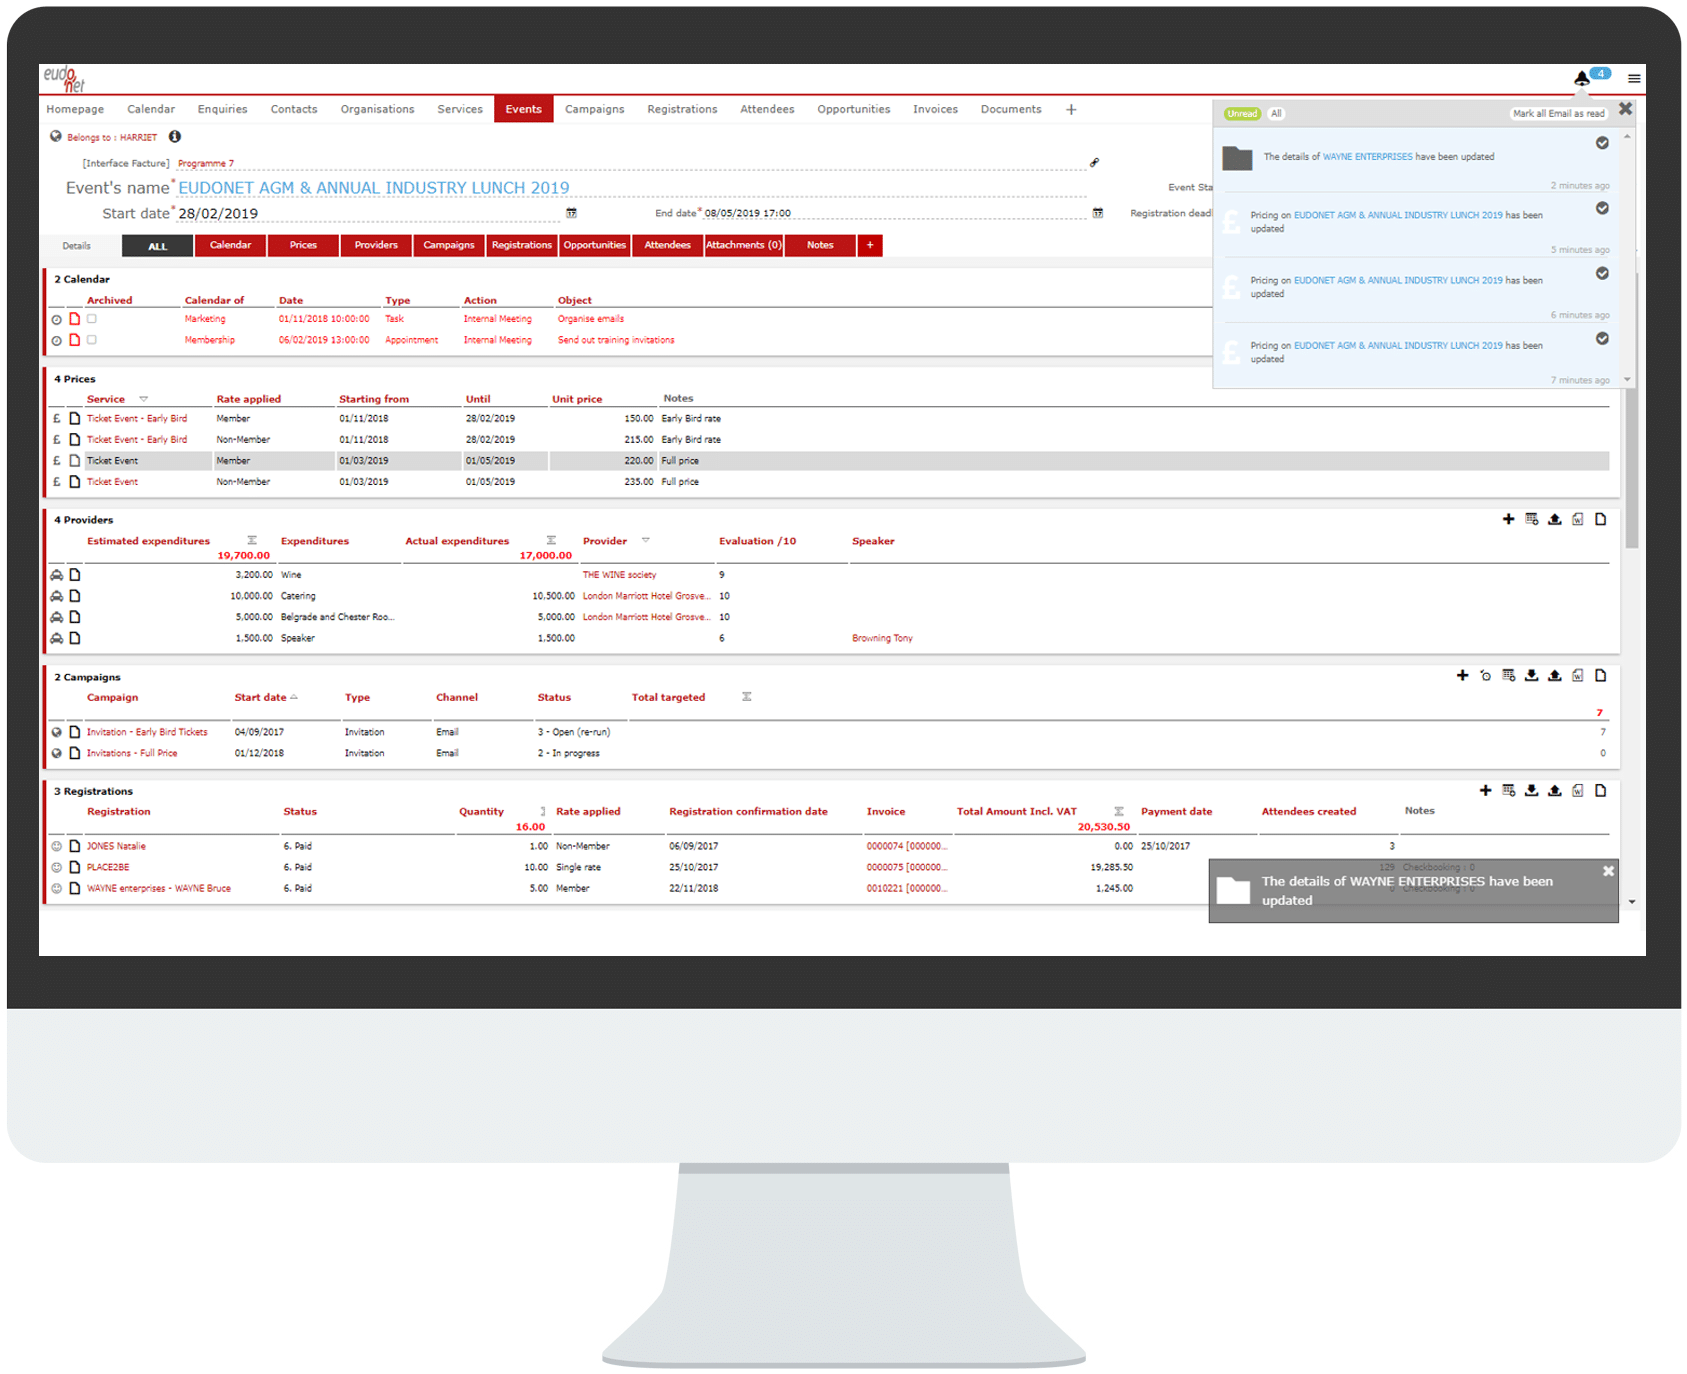
Task: Select the red Prices bookmark tab
Action: [303, 246]
